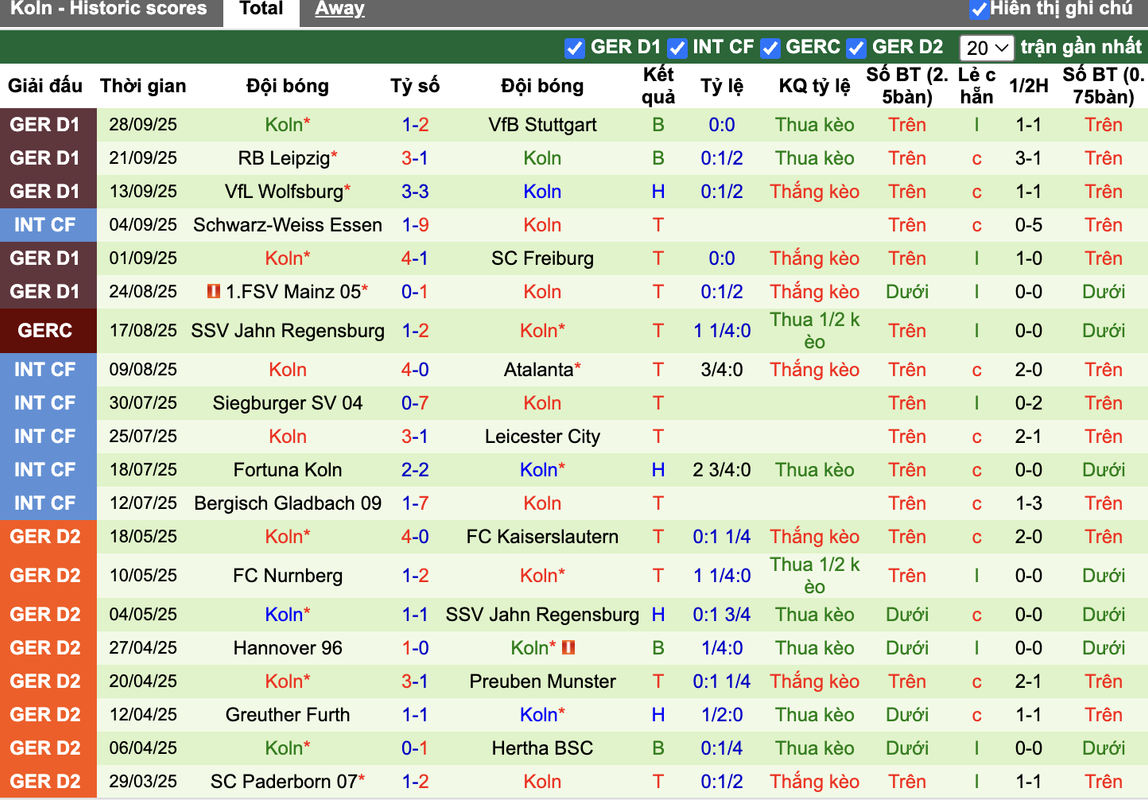Click Fortuna Koln team name
1148x800 pixels.
click(288, 470)
